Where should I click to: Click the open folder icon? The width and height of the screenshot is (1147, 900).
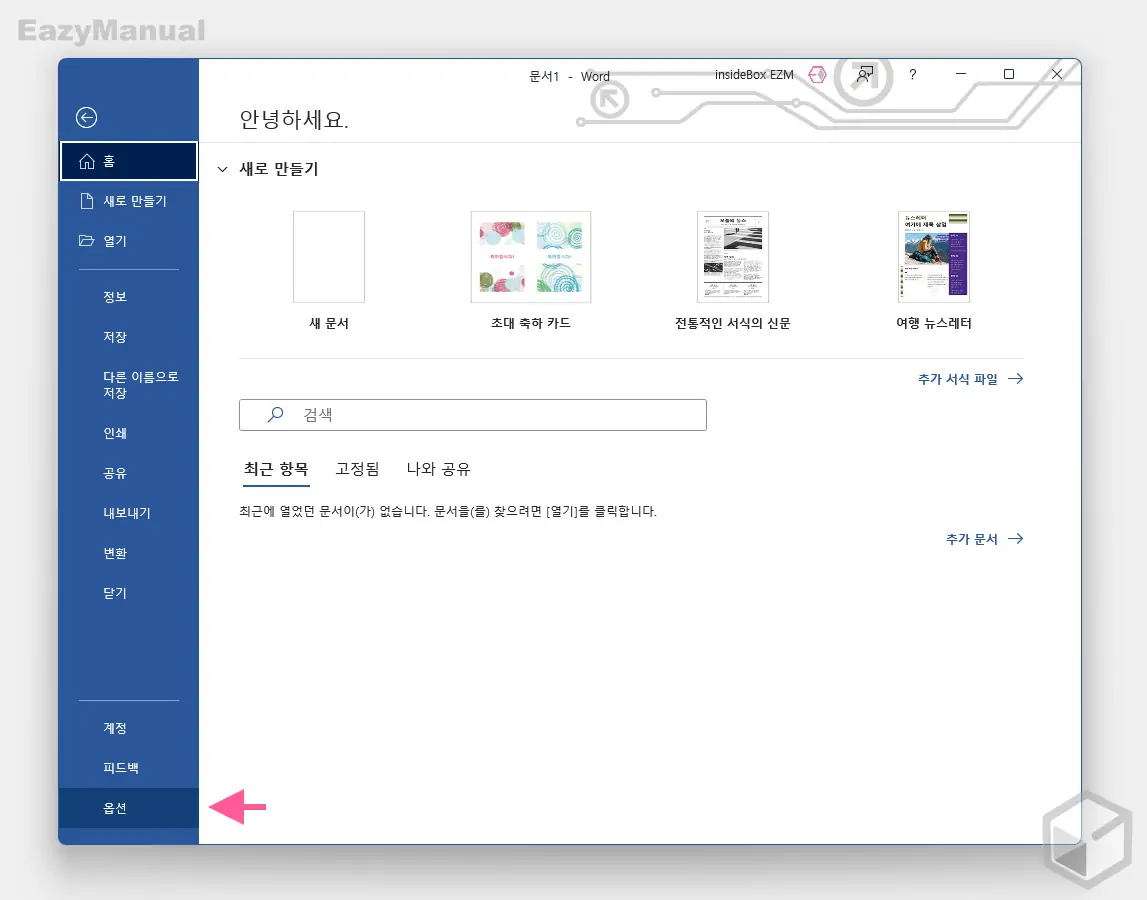87,241
